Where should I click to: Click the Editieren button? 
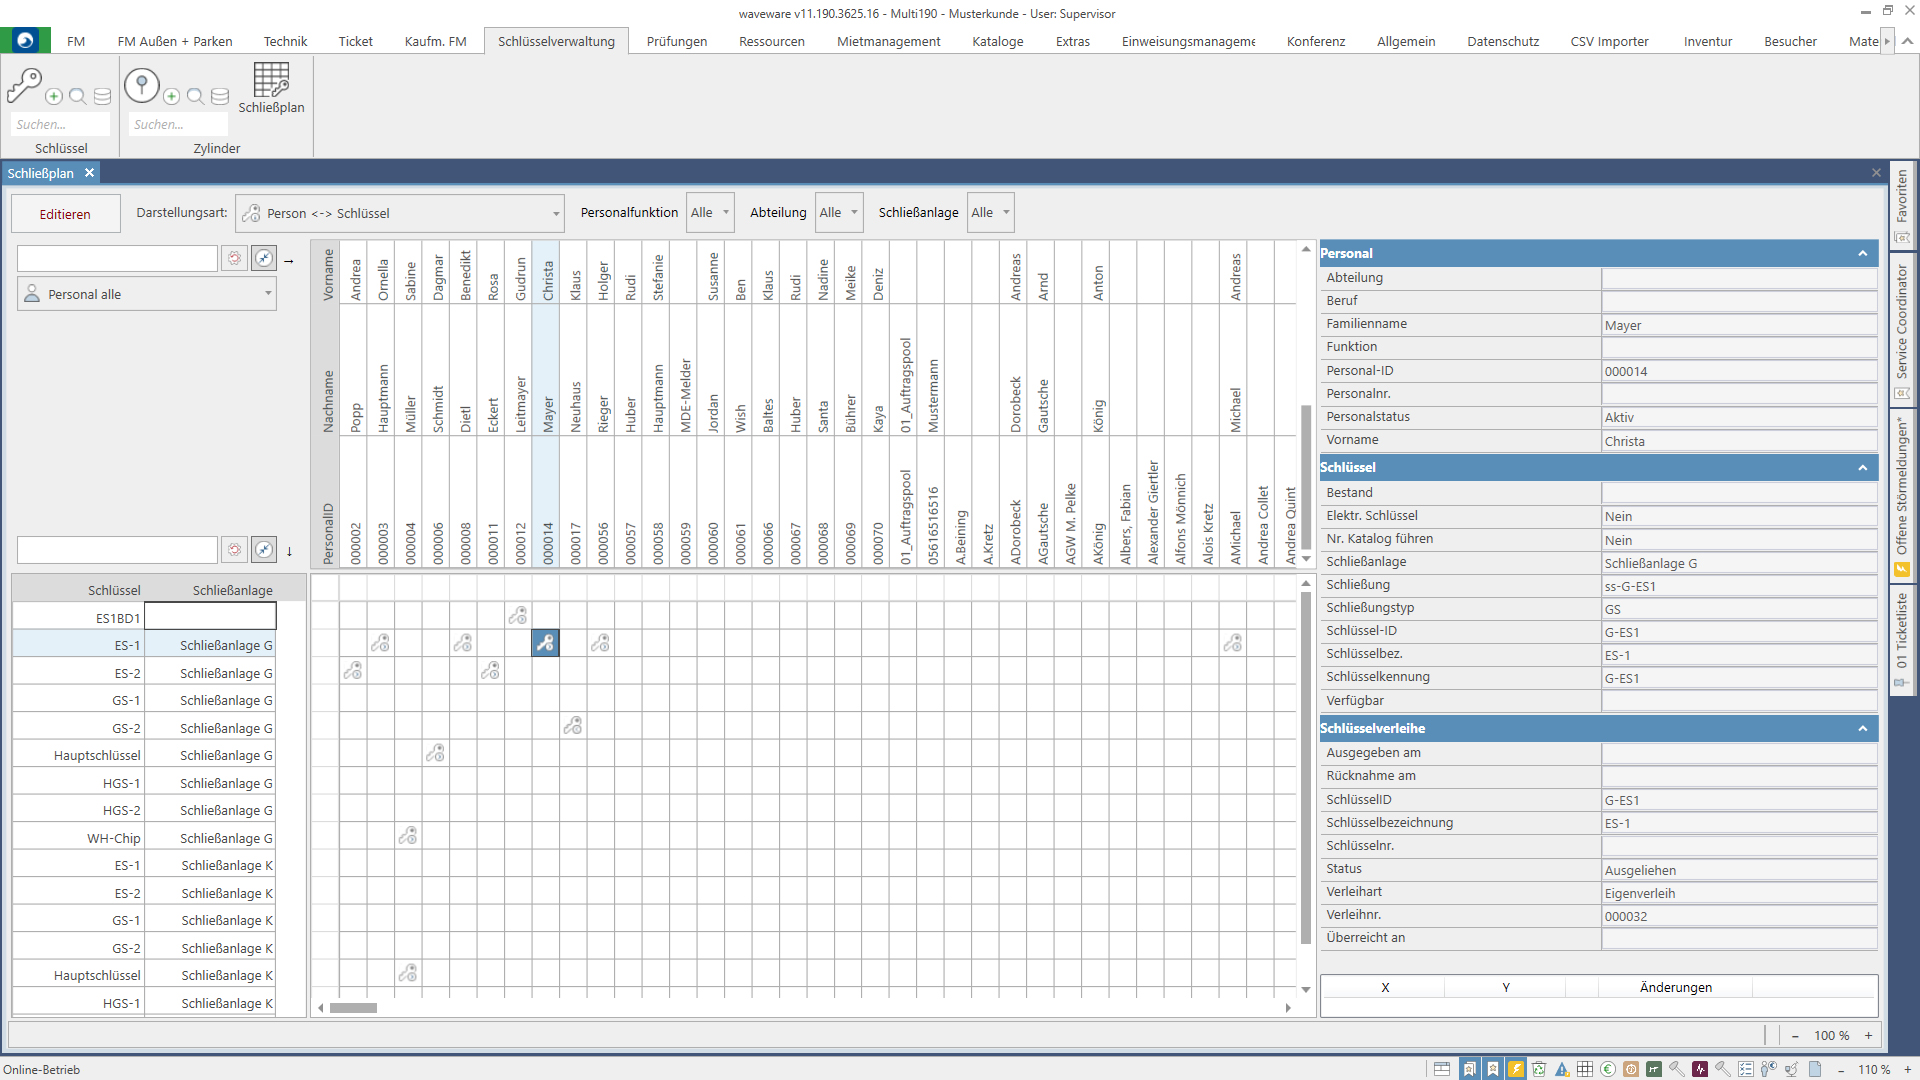click(x=65, y=214)
